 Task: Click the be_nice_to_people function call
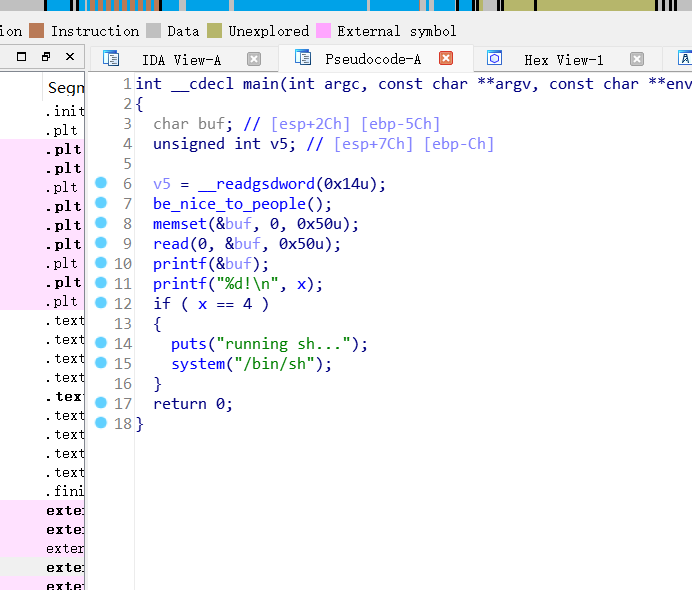click(229, 204)
